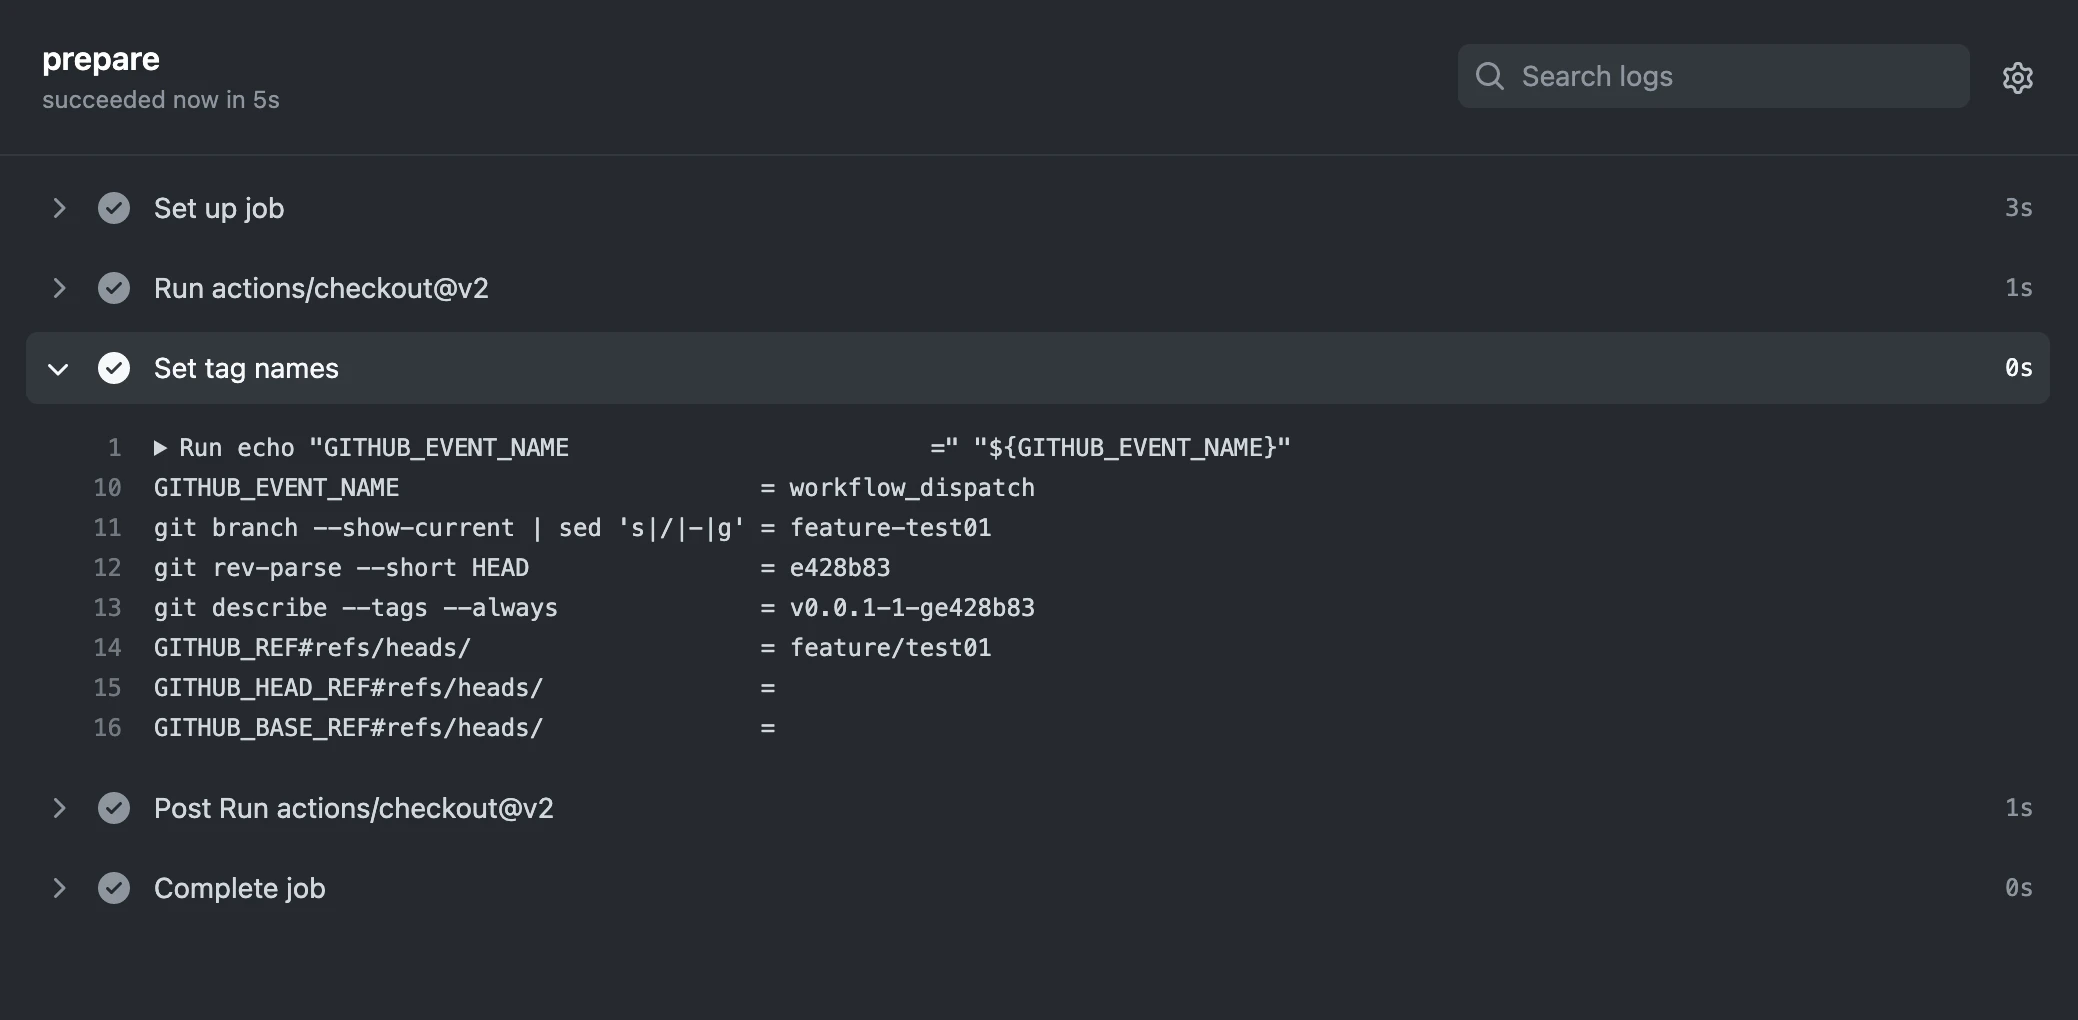Click the Set up job step title
Screen dimensions: 2078x1020
[219, 208]
